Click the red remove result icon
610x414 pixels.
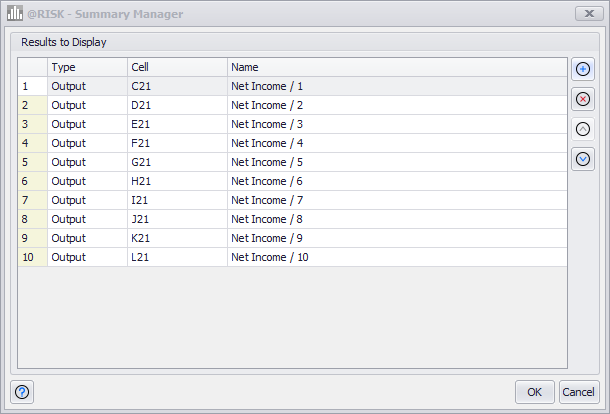(x=583, y=99)
